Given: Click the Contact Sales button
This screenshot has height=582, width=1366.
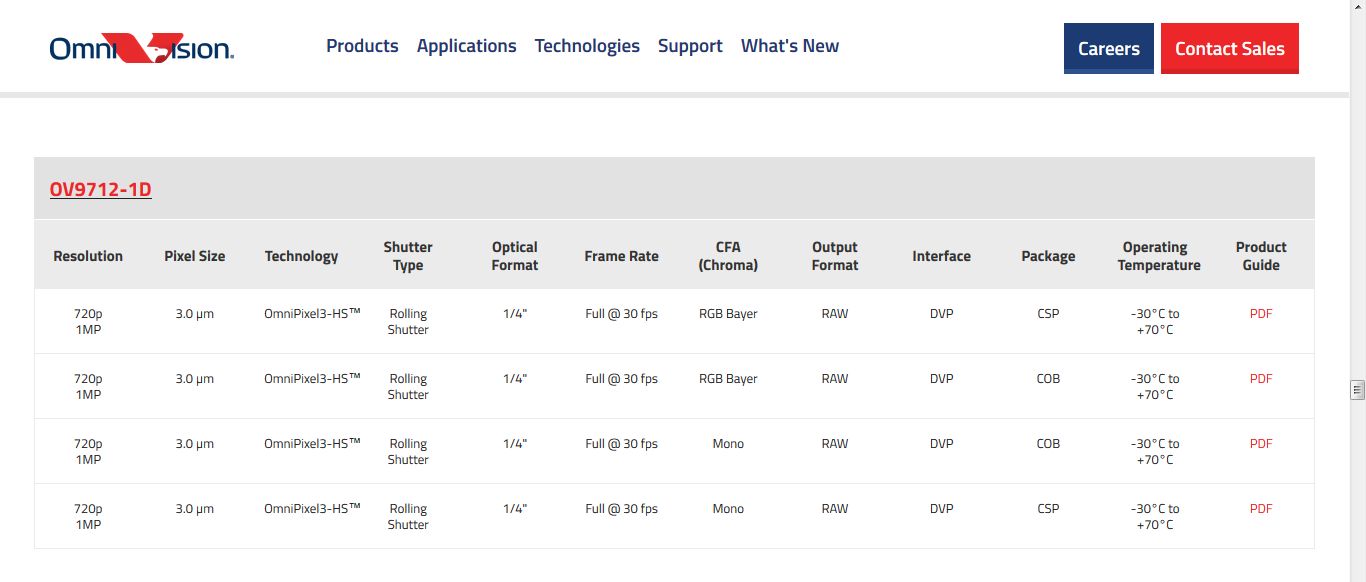Looking at the screenshot, I should click(x=1229, y=49).
